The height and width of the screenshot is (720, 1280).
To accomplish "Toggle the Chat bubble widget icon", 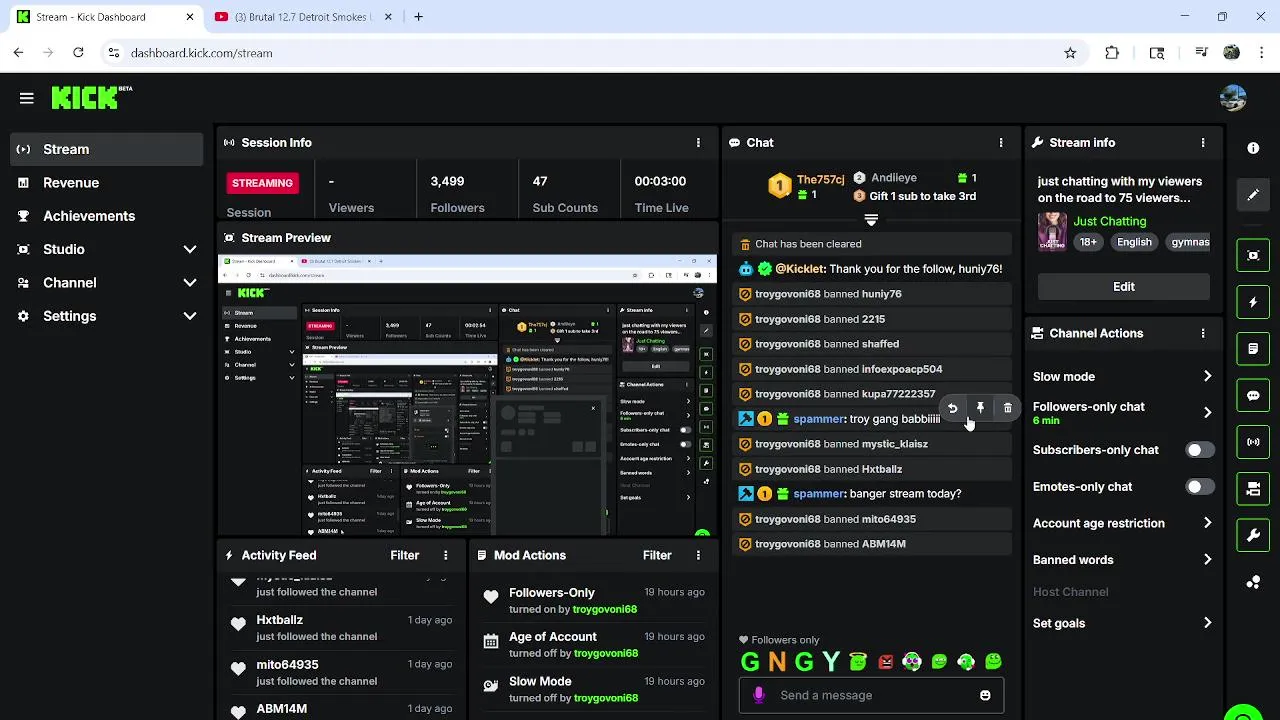I will 1253,395.
